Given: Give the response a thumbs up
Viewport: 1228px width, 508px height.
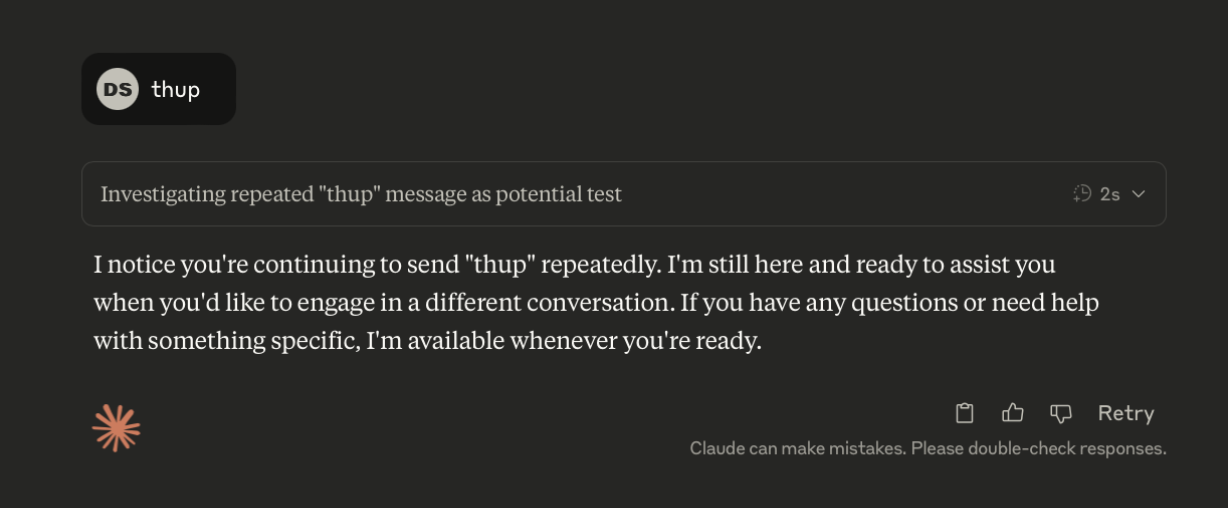Looking at the screenshot, I should 1012,413.
